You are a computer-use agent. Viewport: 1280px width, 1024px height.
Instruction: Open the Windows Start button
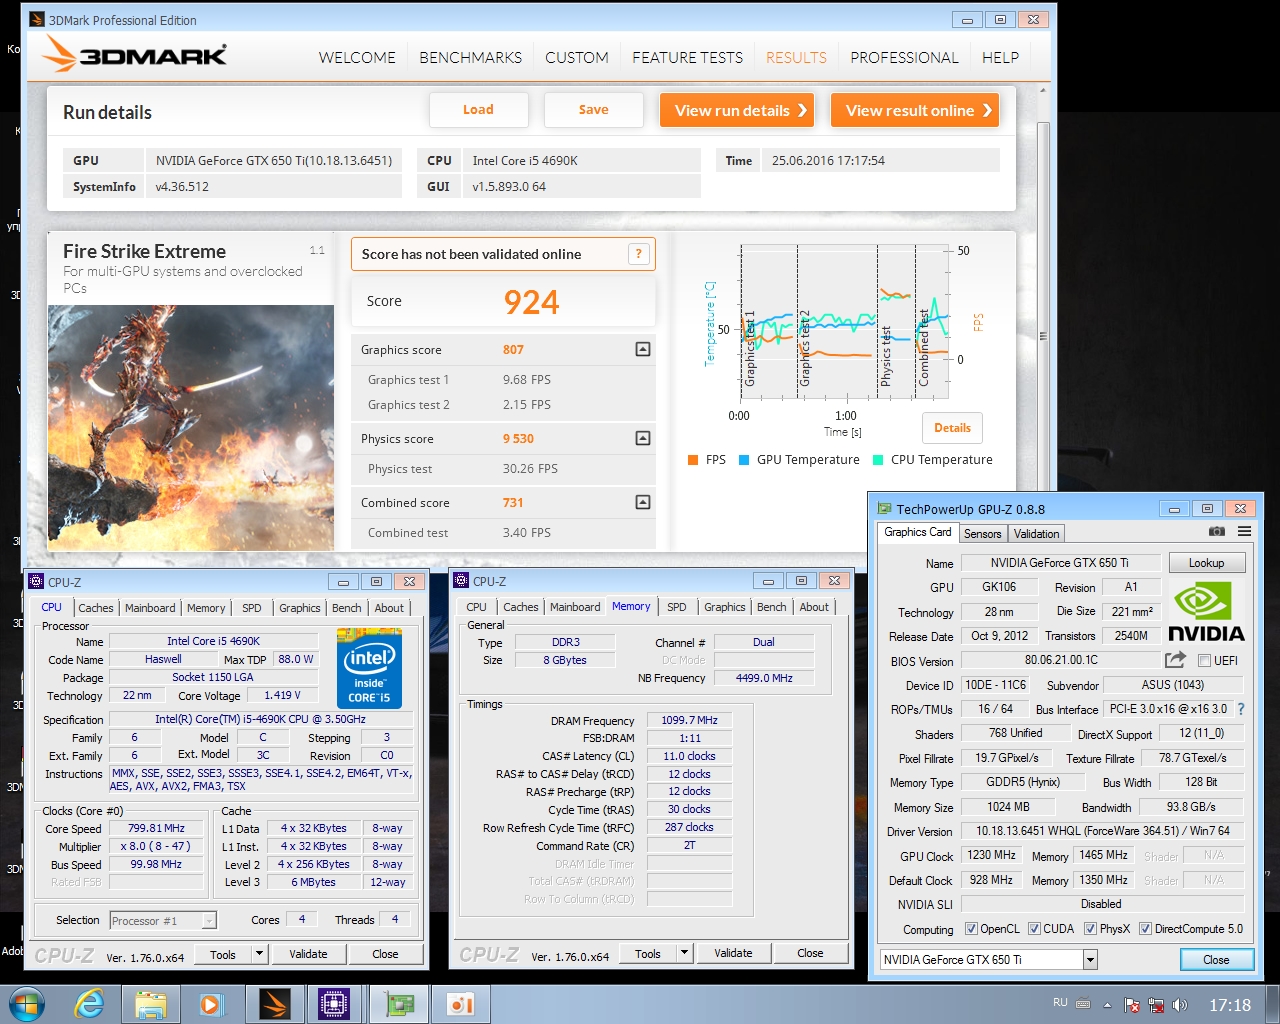26,1004
